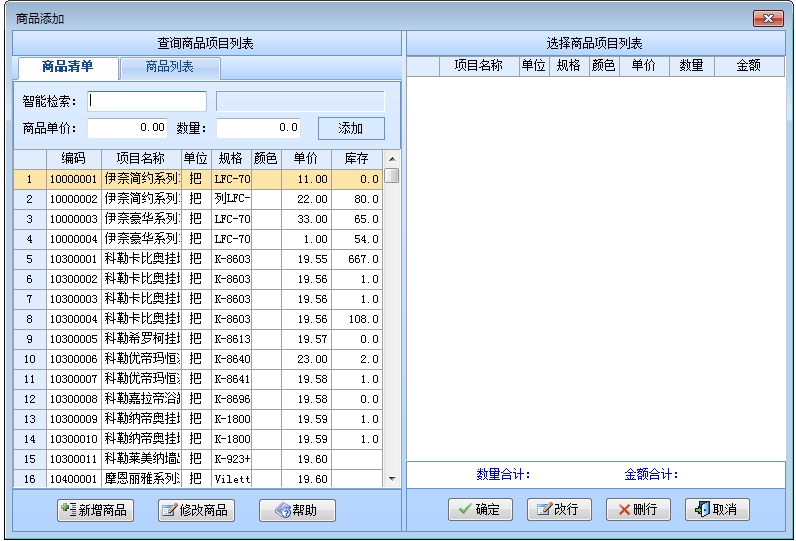Click the 数量 quantity input field
The width and height of the screenshot is (796, 541).
(x=258, y=128)
